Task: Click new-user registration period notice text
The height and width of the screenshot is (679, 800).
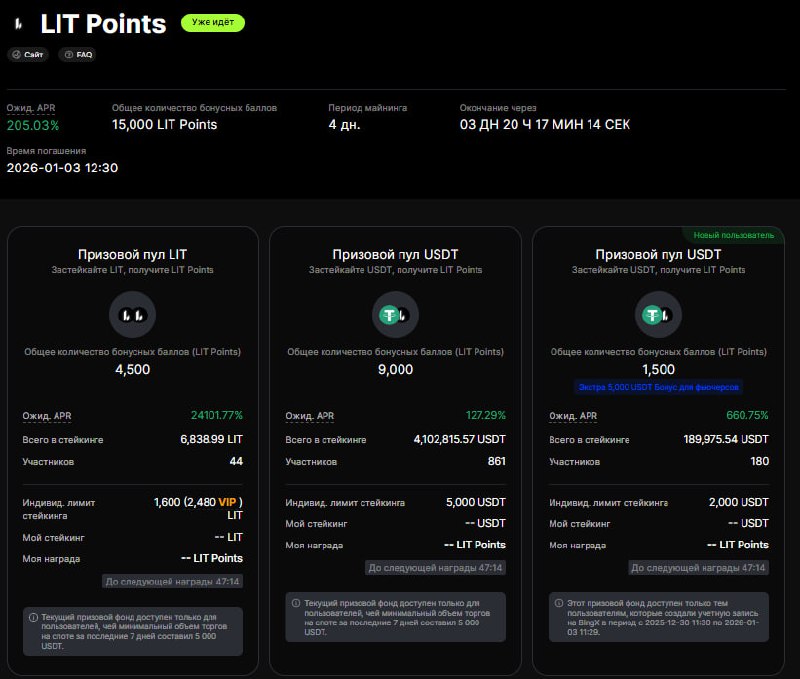Action: pyautogui.click(x=663, y=617)
